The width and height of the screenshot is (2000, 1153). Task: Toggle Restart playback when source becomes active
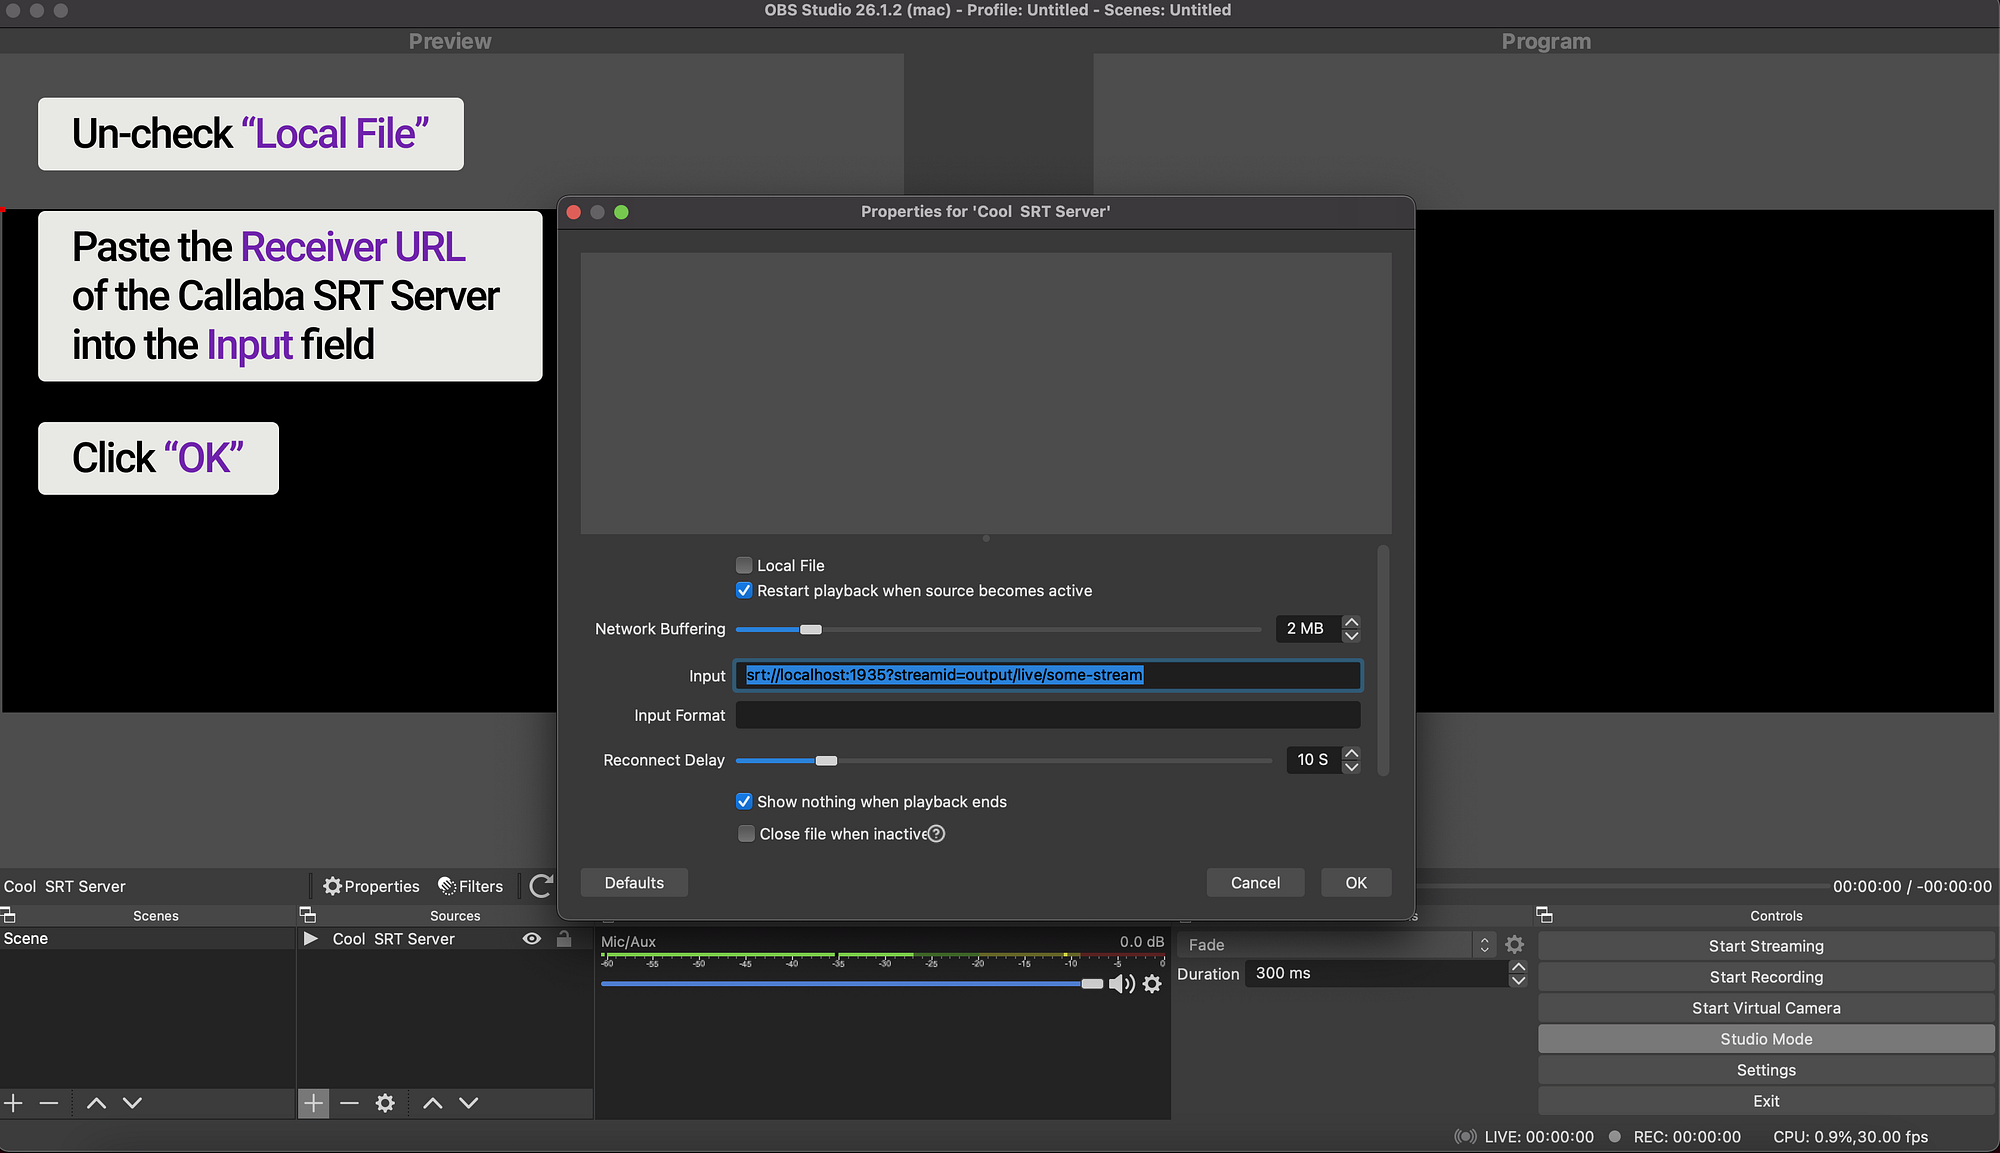click(x=744, y=591)
